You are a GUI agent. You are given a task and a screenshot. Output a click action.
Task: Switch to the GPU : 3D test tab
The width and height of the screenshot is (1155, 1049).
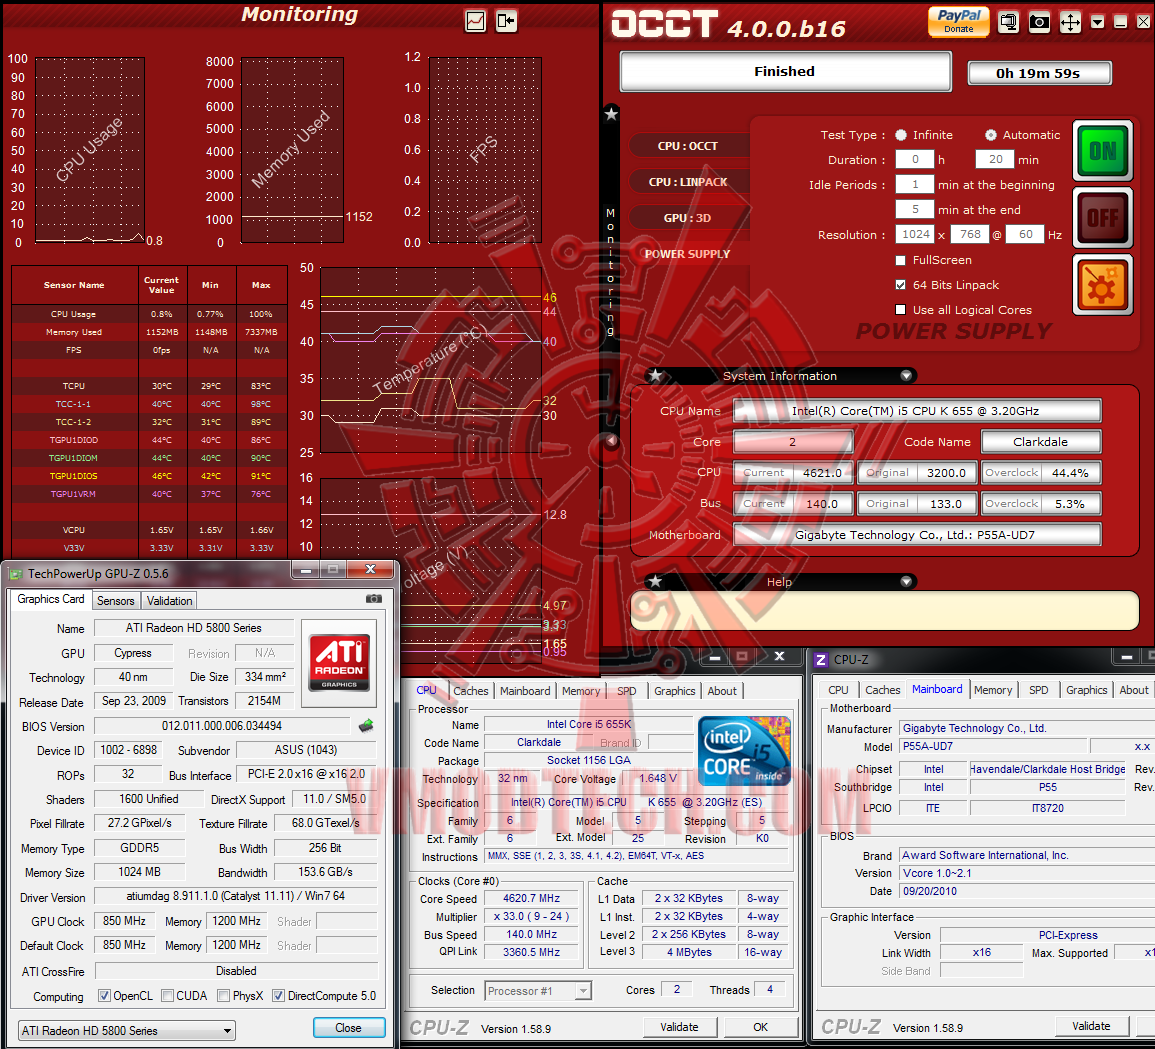coord(688,218)
